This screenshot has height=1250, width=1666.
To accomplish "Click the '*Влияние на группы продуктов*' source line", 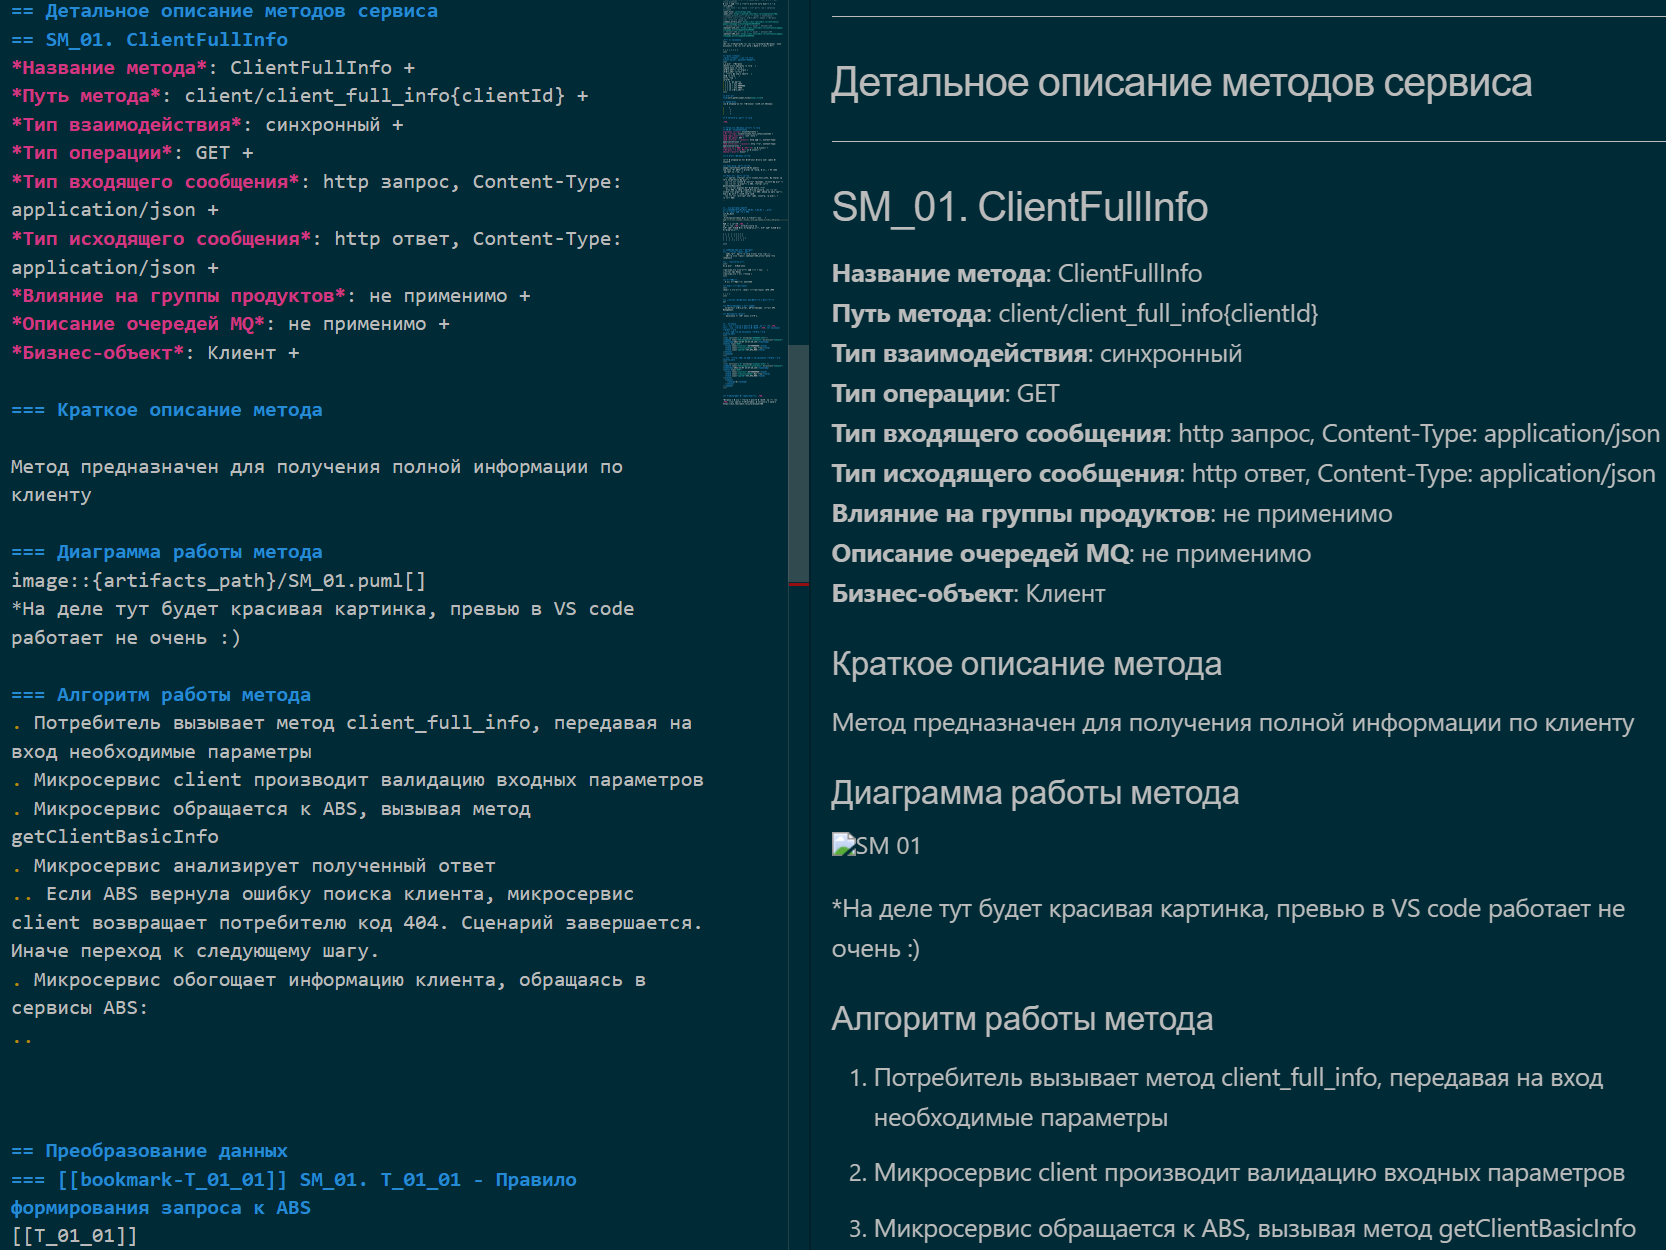I will 271,296.
